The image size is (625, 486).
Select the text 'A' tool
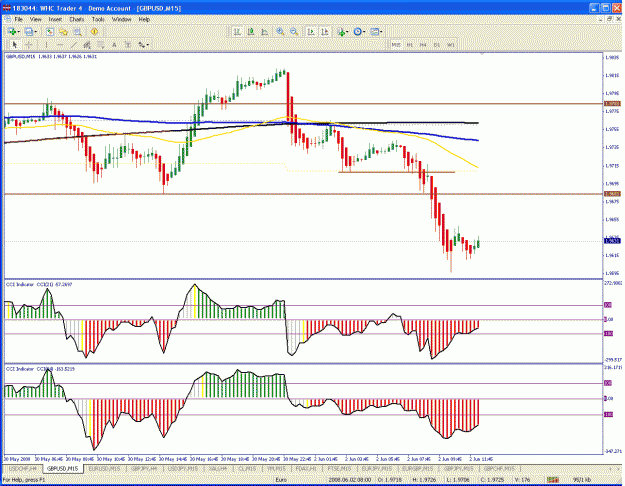[114, 45]
